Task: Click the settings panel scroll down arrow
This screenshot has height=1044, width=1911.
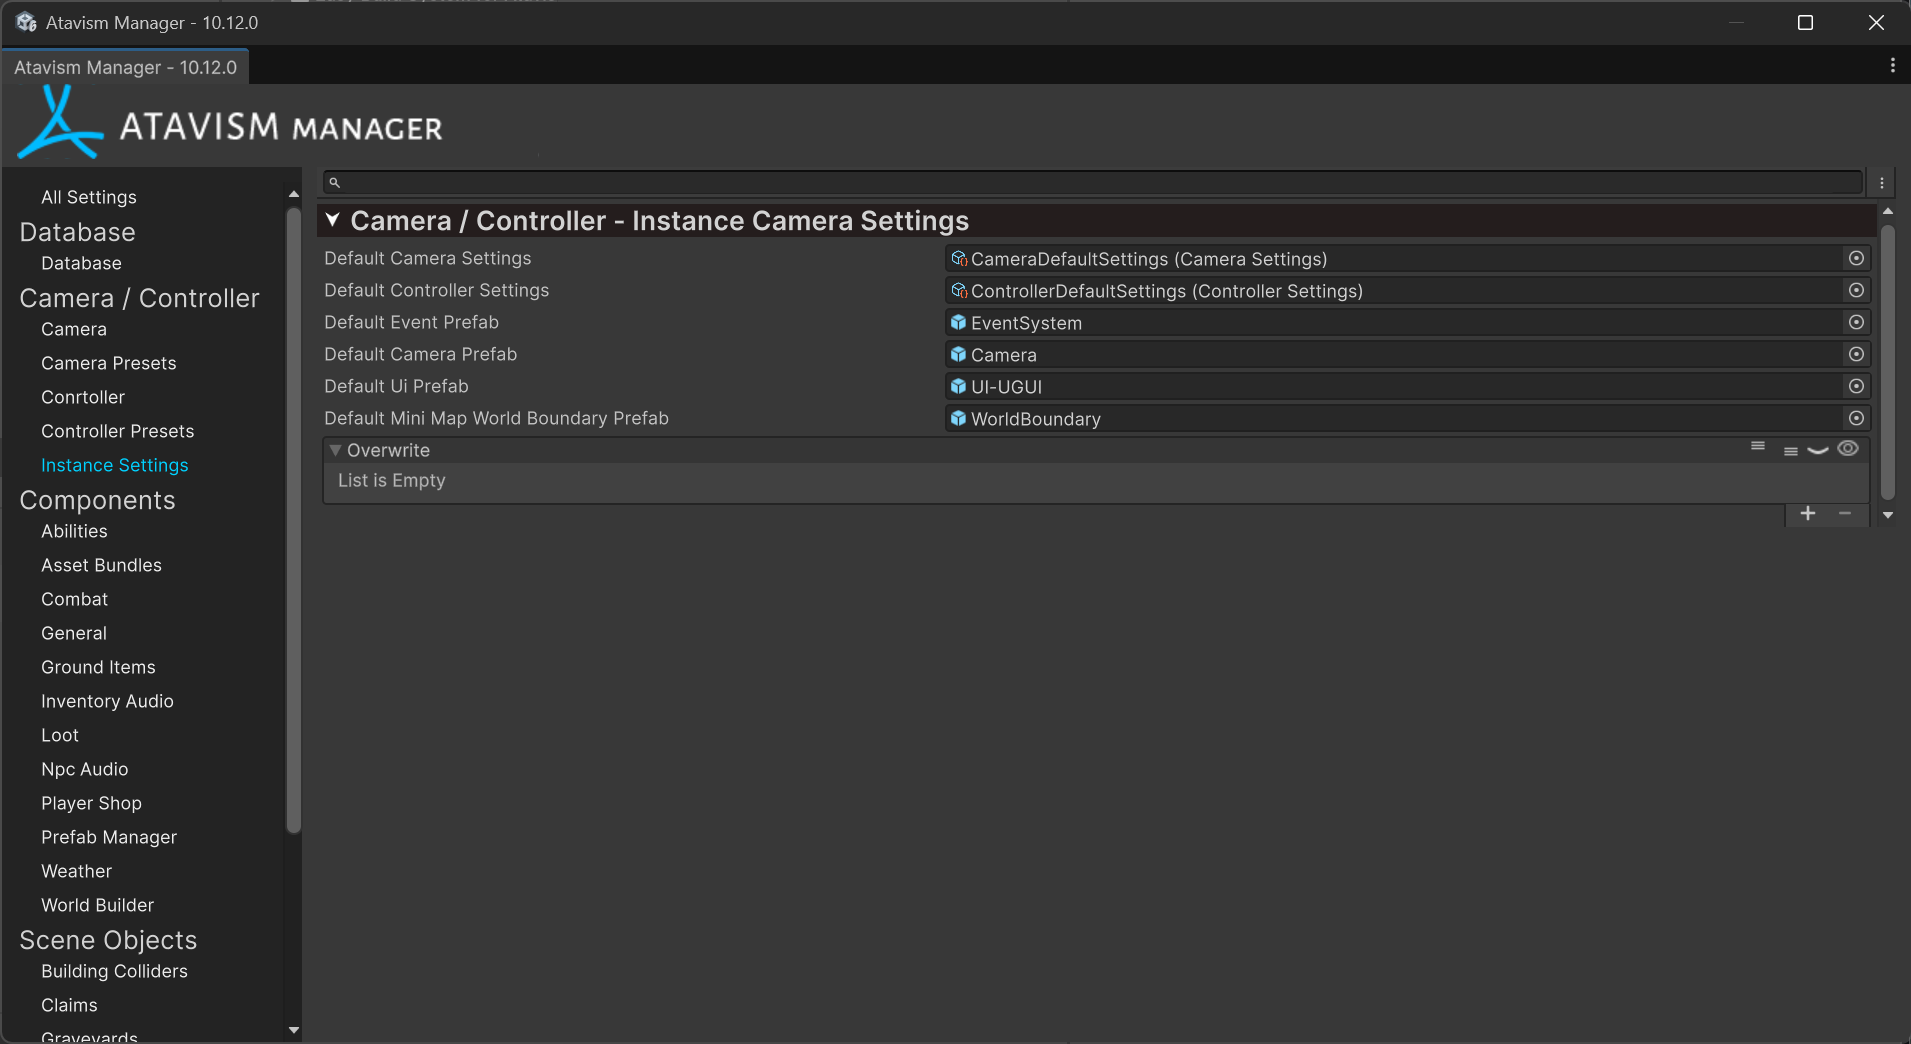Action: click(x=1888, y=515)
